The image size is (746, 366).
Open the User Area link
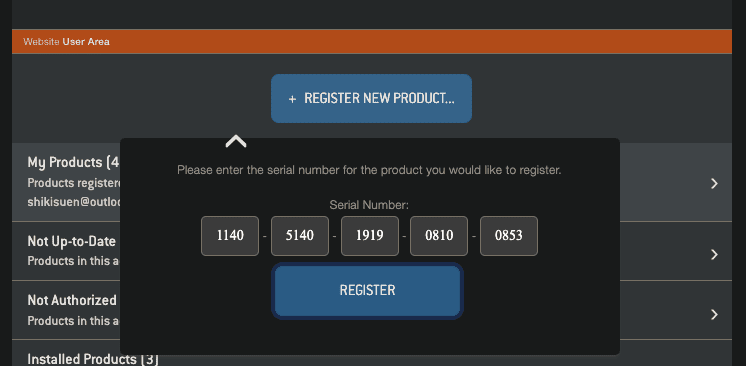coord(86,42)
